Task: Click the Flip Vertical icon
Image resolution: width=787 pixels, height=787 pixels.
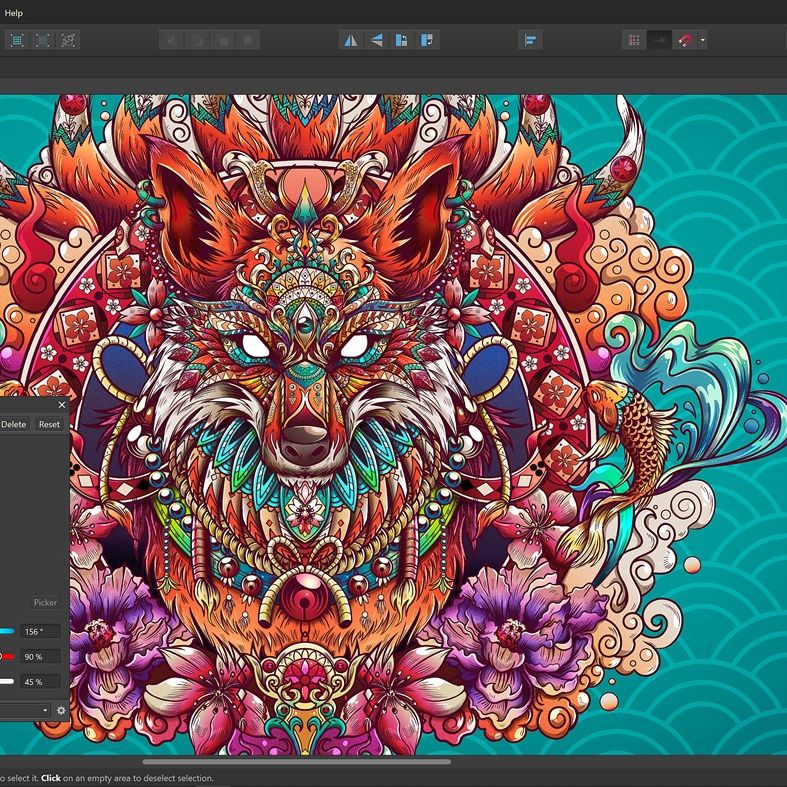Action: 376,40
